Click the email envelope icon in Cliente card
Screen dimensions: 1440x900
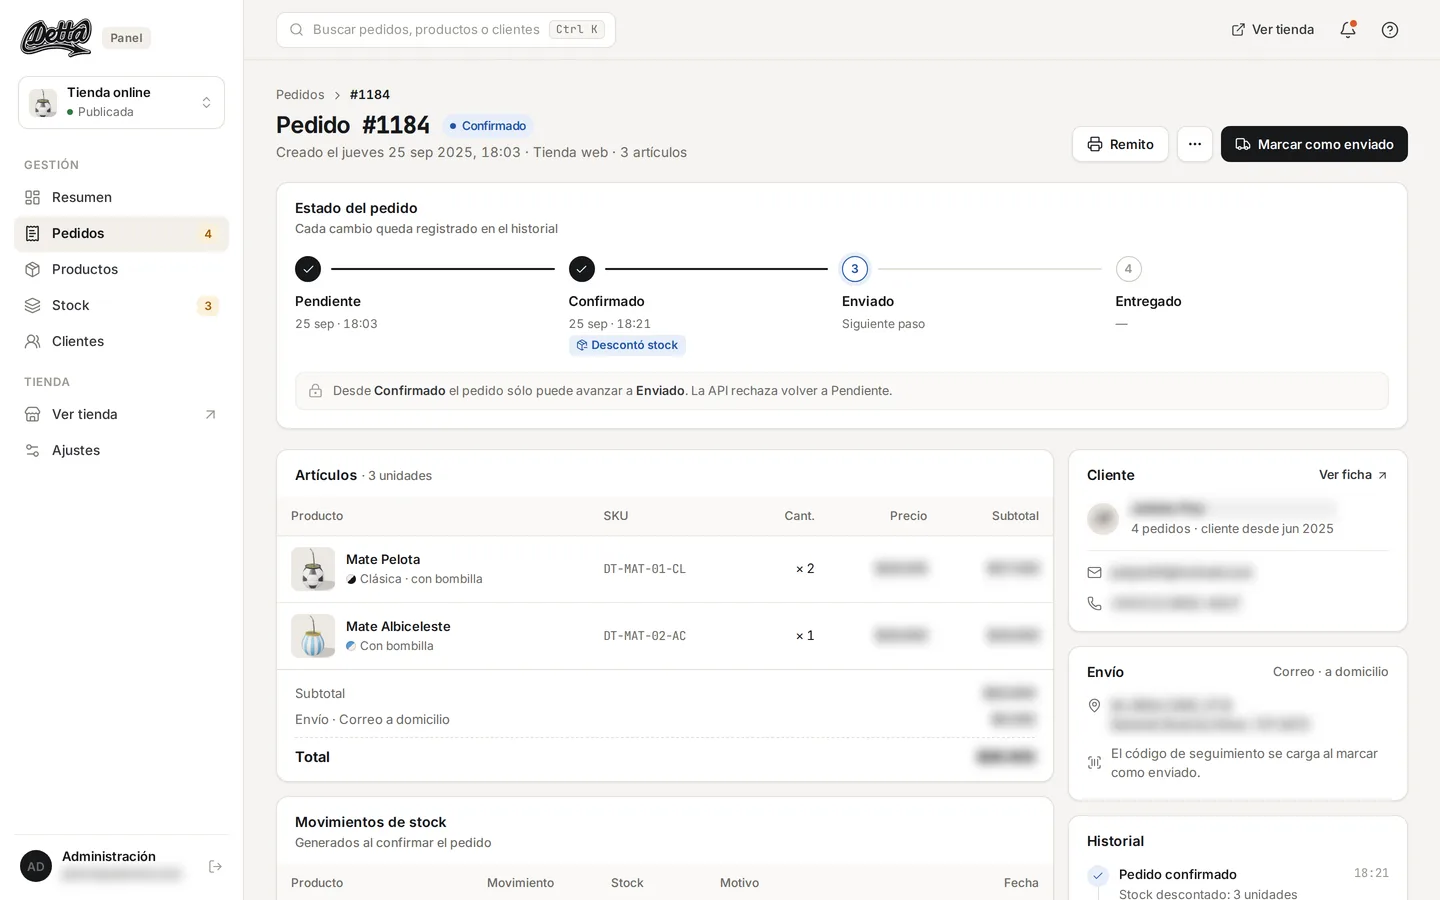(x=1095, y=573)
